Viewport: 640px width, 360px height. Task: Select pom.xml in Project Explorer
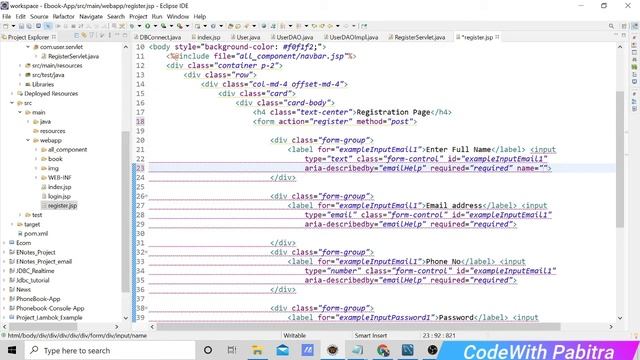tap(36, 233)
